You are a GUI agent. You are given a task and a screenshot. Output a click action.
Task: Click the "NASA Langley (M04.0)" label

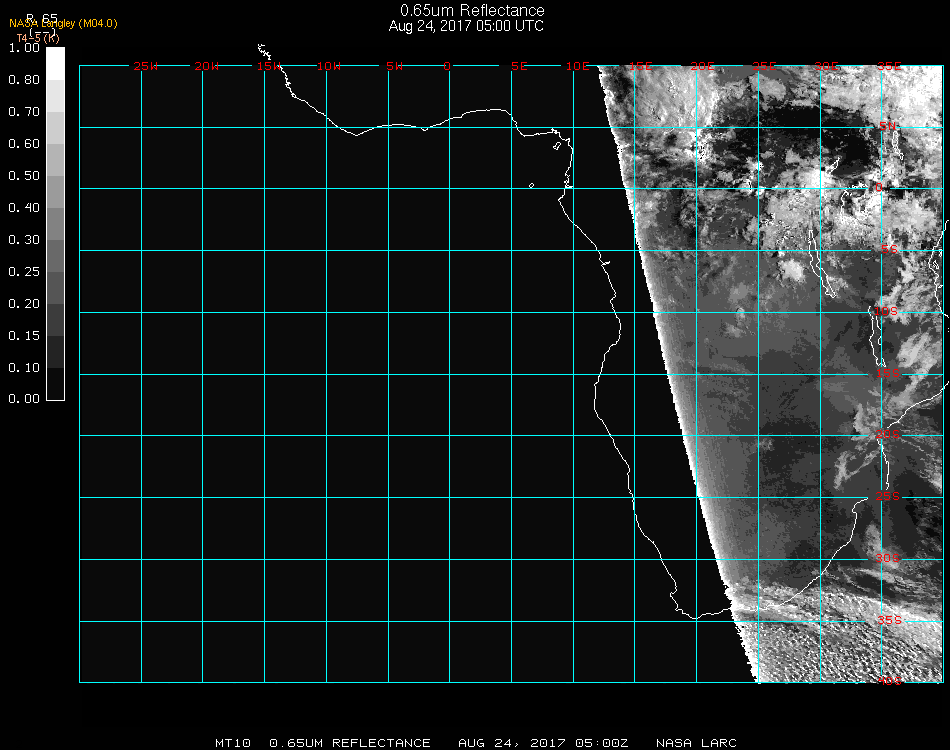point(63,24)
